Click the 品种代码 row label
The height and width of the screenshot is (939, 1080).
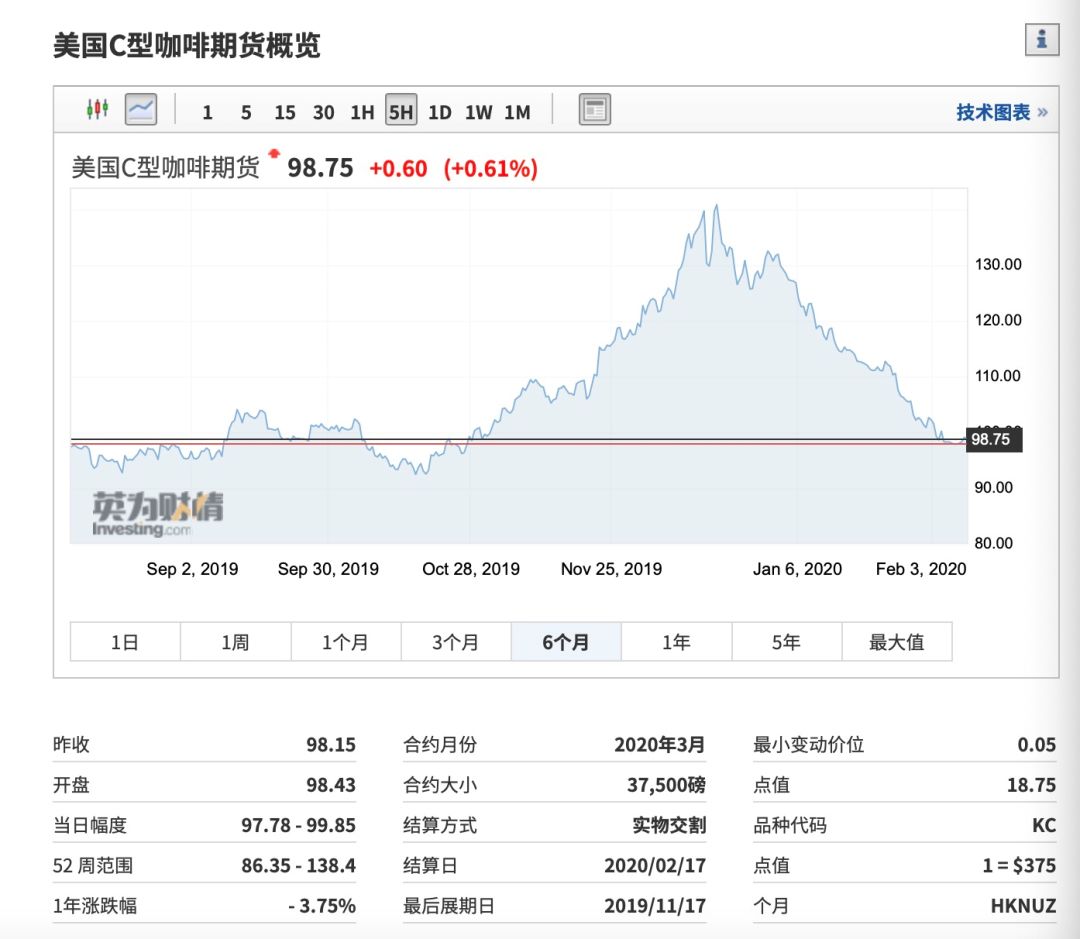790,825
